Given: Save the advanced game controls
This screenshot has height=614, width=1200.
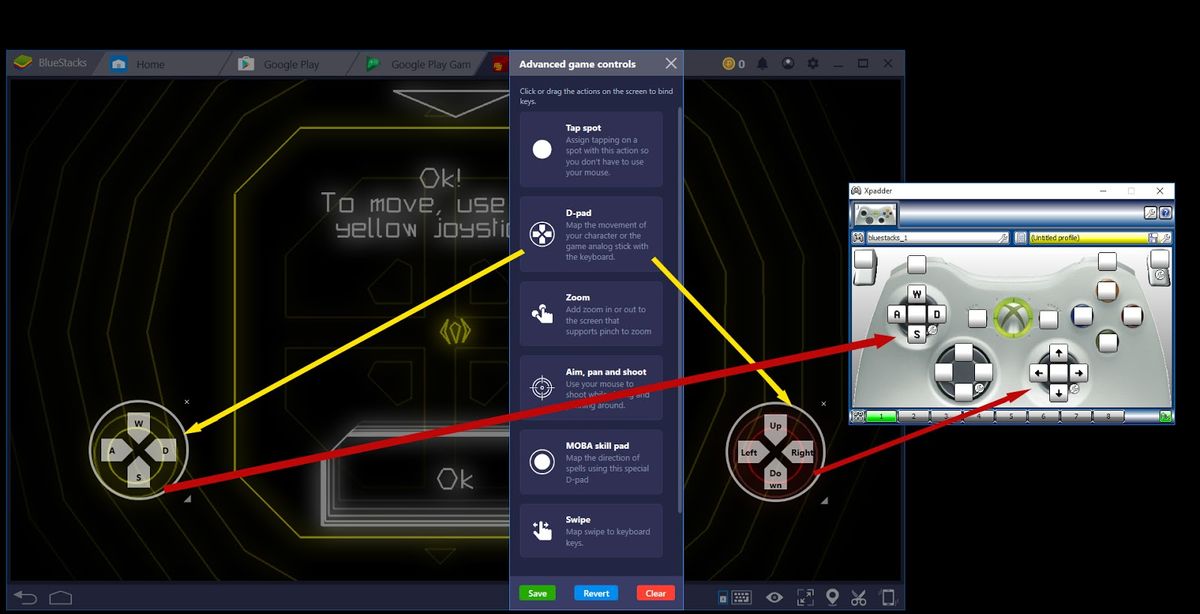Looking at the screenshot, I should tap(537, 592).
